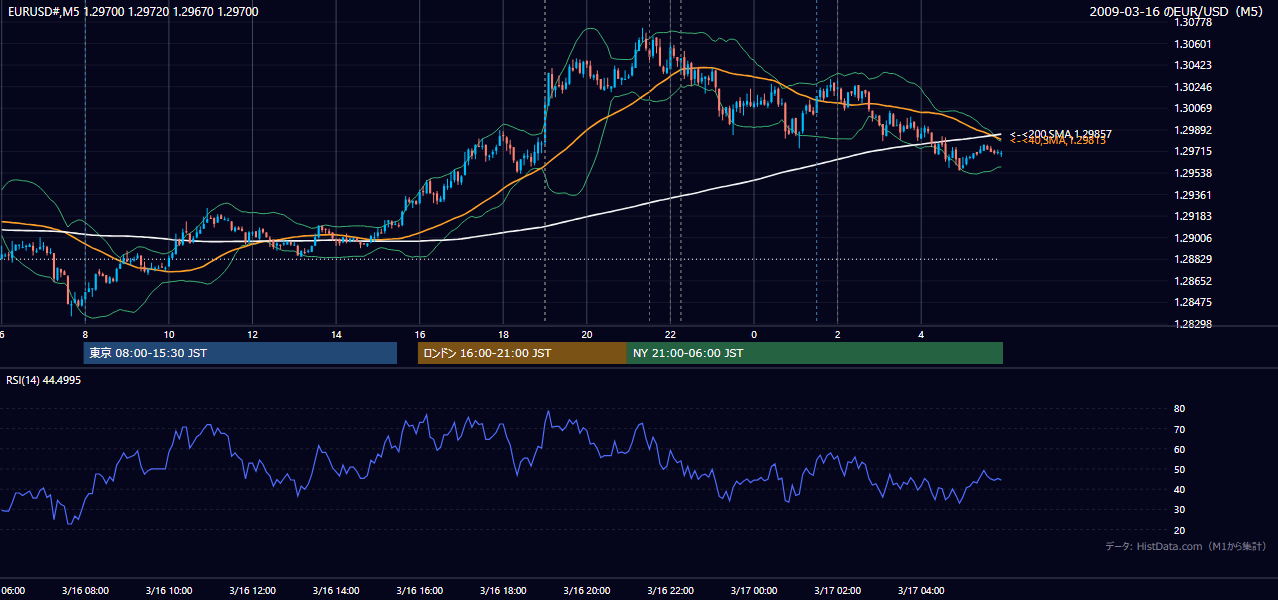Click the 3/16 12:00 bottom time label
Viewport: 1278px width, 600px height.
(x=252, y=591)
